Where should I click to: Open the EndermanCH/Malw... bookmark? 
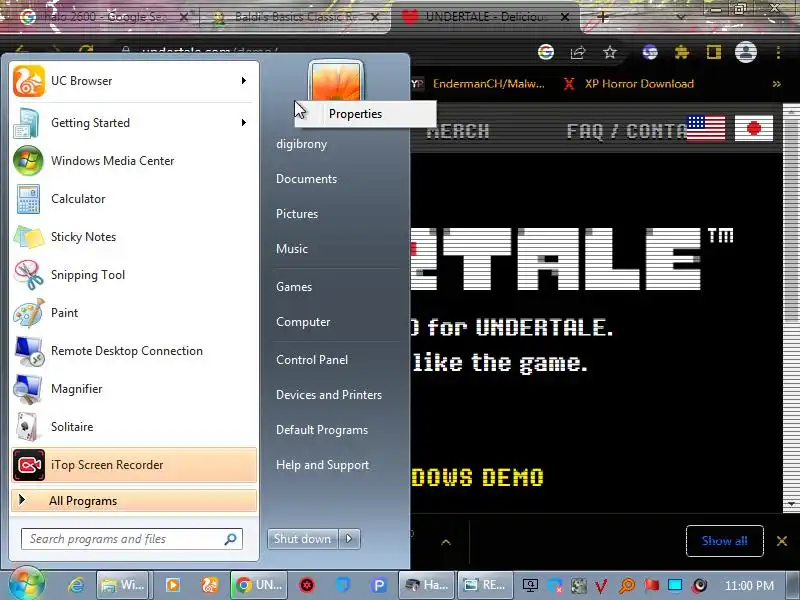point(478,84)
